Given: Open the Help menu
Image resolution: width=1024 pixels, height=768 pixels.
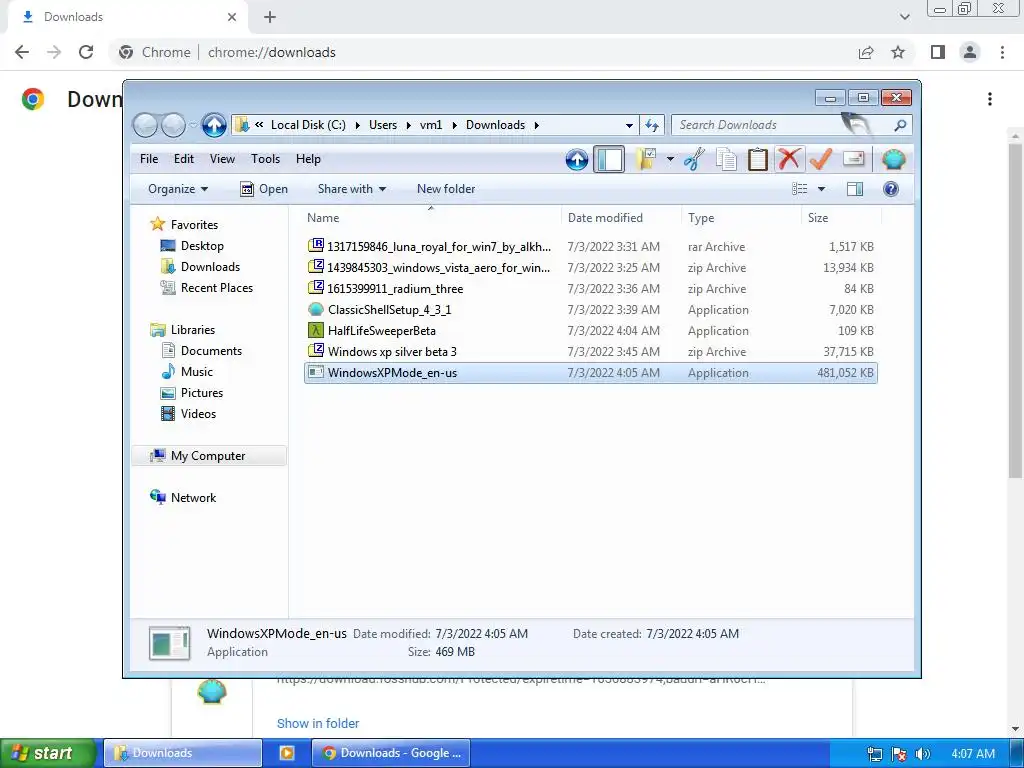Looking at the screenshot, I should pyautogui.click(x=308, y=159).
